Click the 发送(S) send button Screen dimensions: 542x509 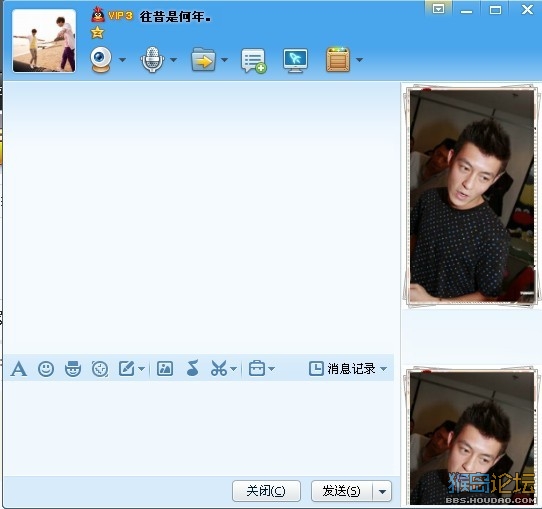point(342,491)
